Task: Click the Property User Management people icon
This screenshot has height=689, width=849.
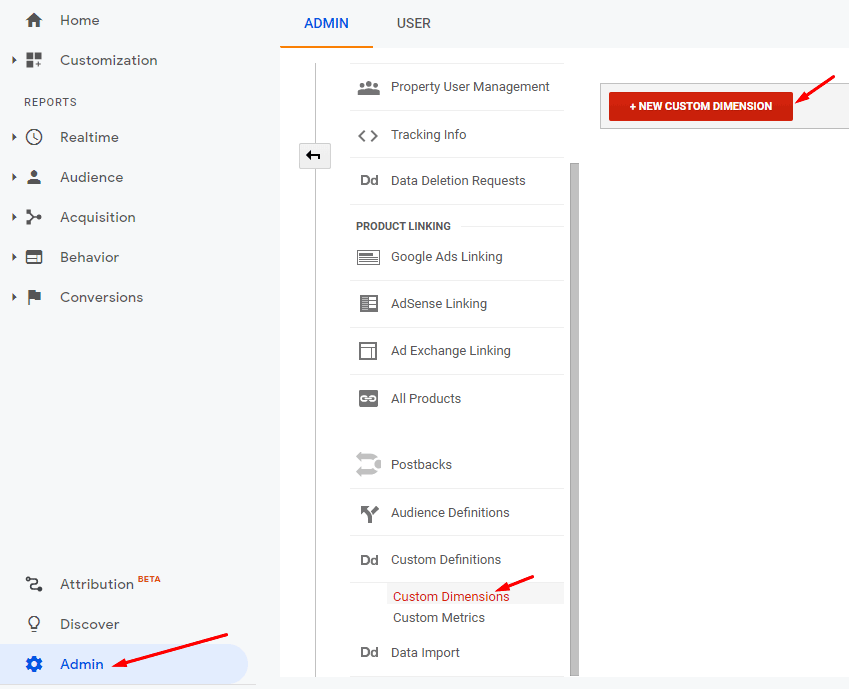Action: pos(369,88)
